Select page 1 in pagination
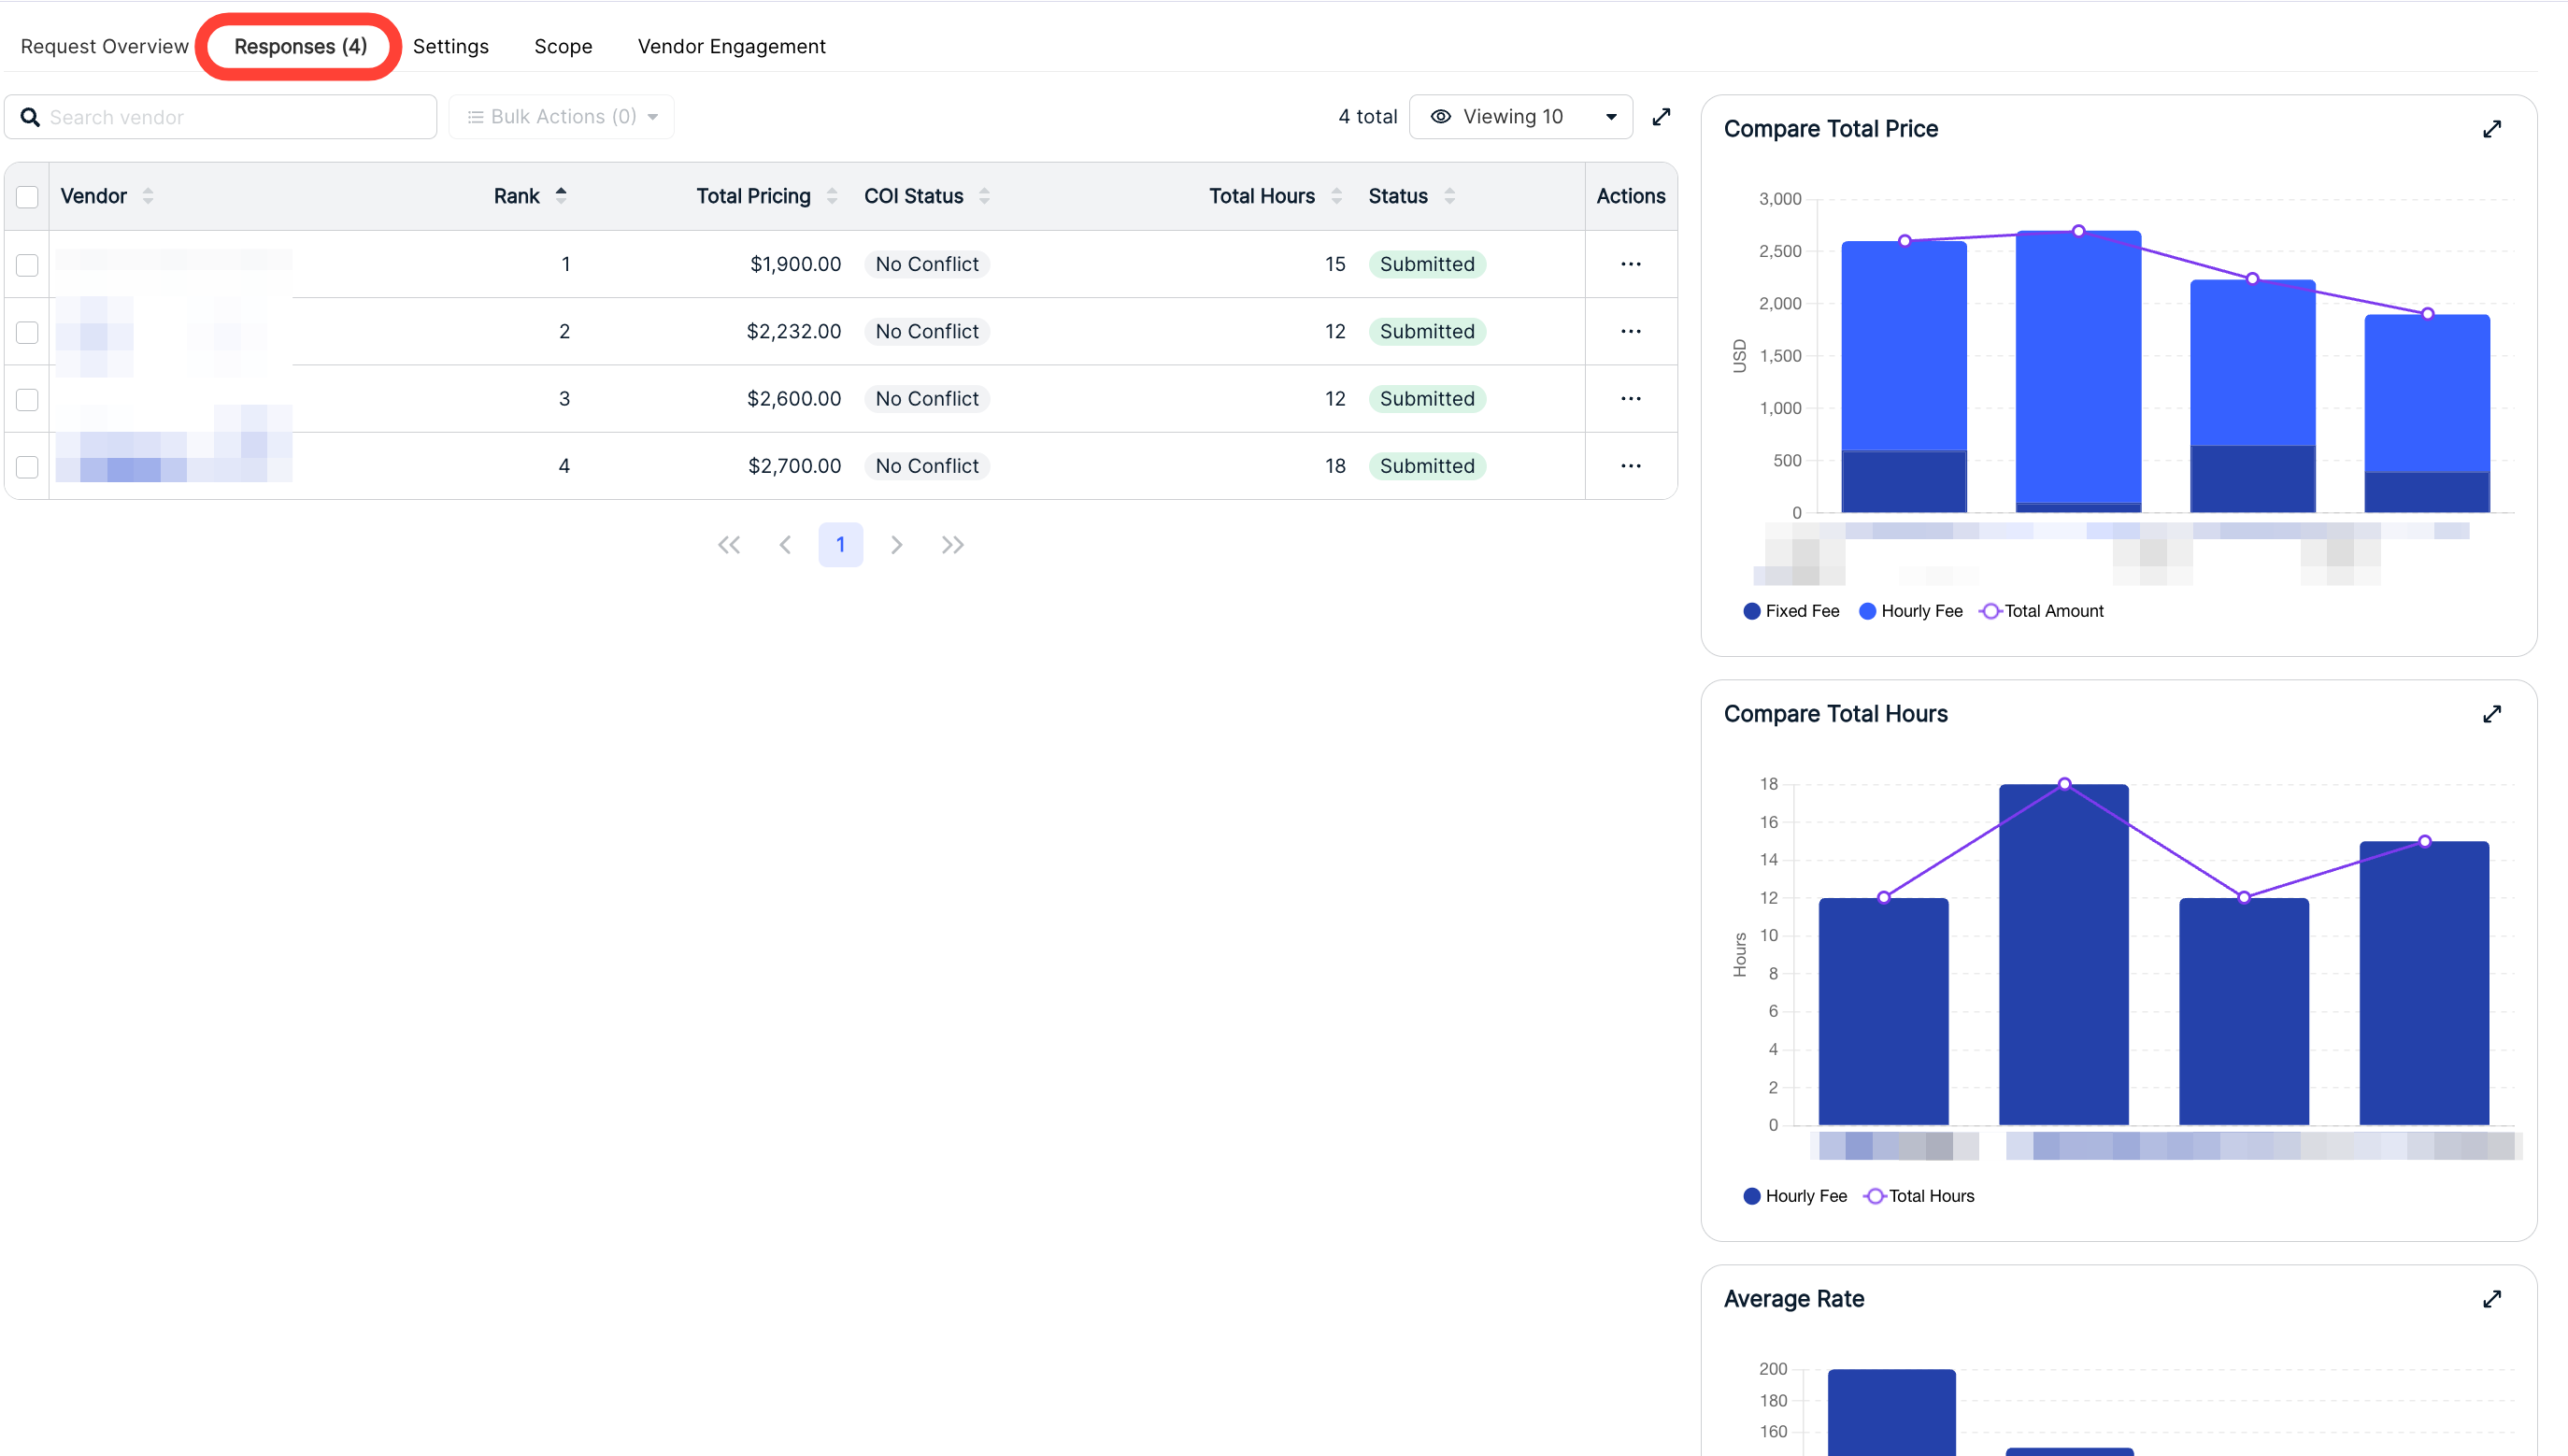This screenshot has height=1456, width=2568. click(x=840, y=545)
